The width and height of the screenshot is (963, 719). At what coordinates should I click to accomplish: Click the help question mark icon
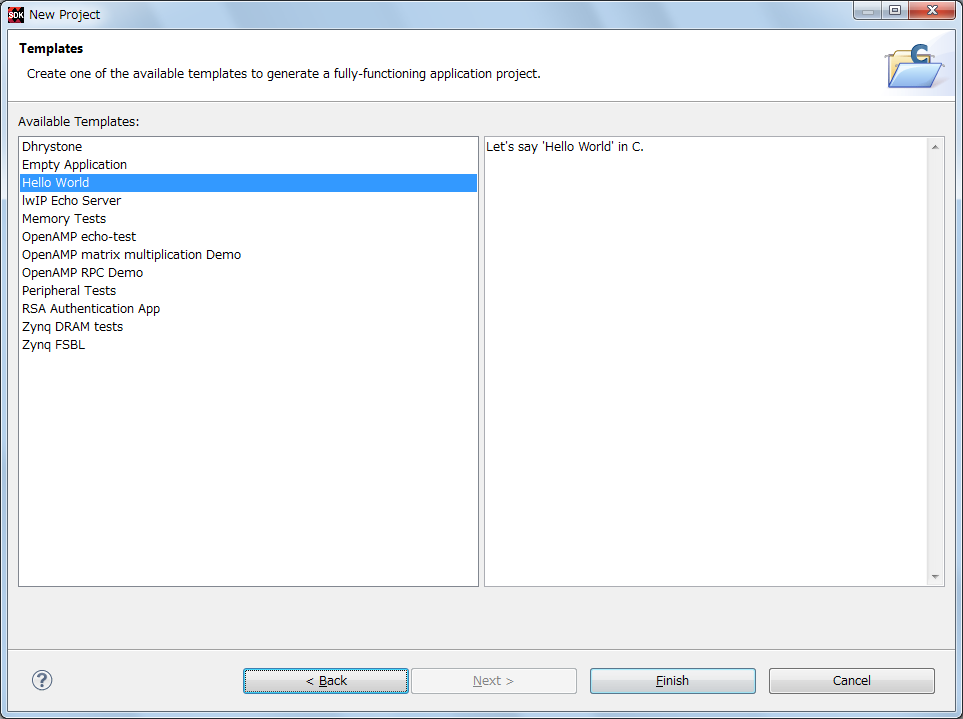point(42,680)
